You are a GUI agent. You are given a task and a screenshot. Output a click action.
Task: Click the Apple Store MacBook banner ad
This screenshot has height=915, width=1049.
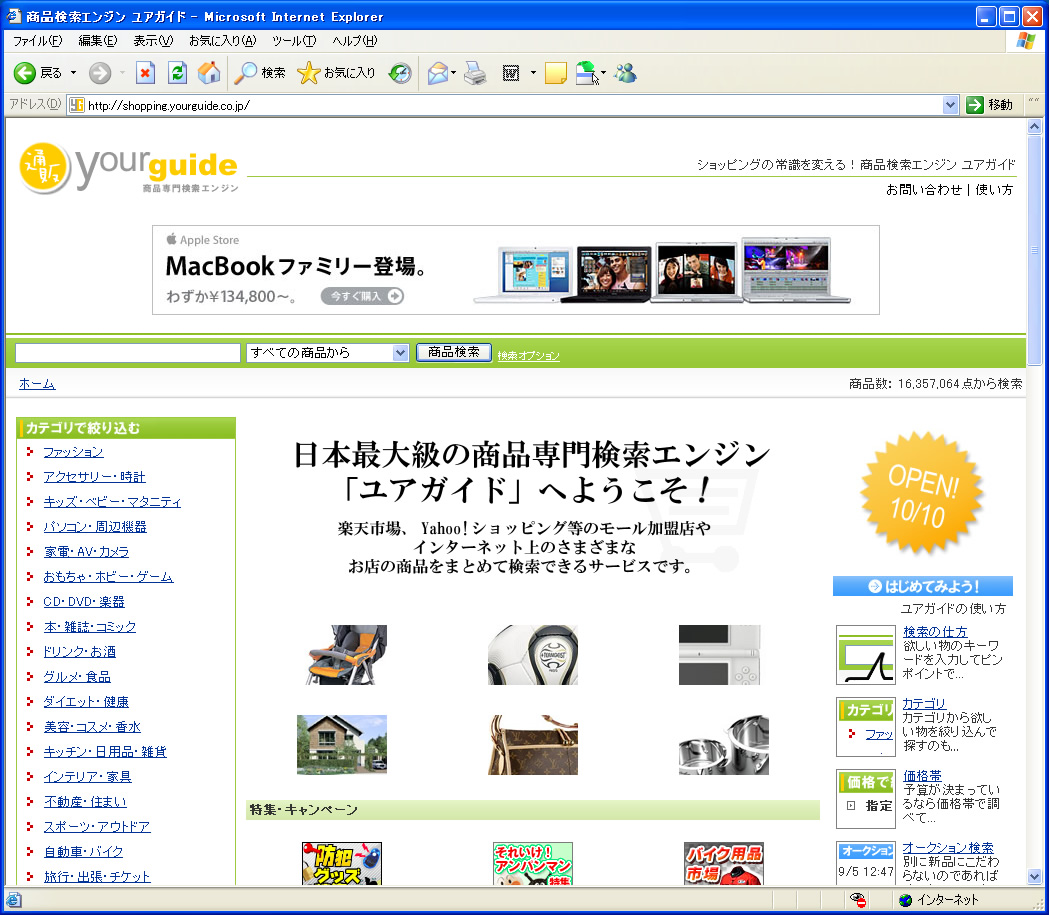point(515,270)
